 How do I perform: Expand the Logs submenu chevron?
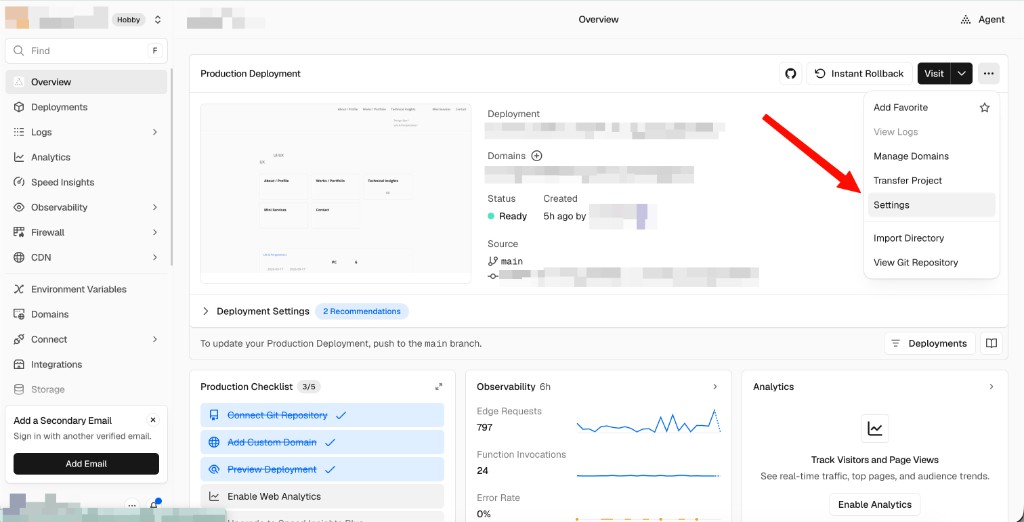tap(155, 132)
